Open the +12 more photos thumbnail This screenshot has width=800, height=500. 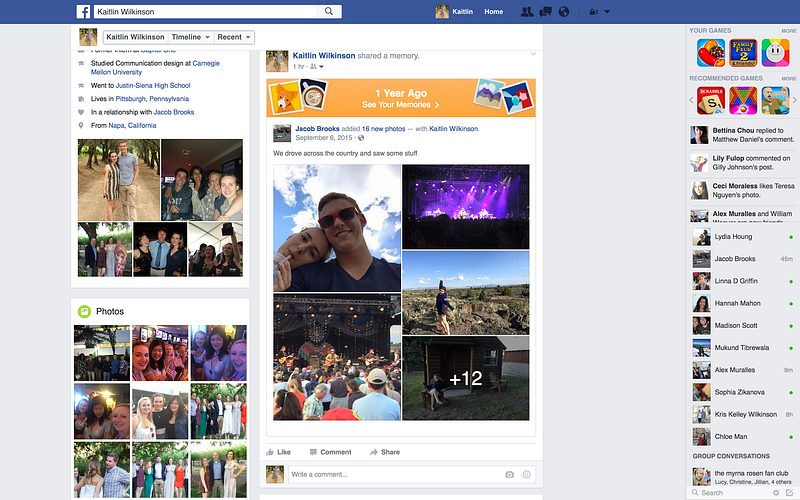point(466,378)
